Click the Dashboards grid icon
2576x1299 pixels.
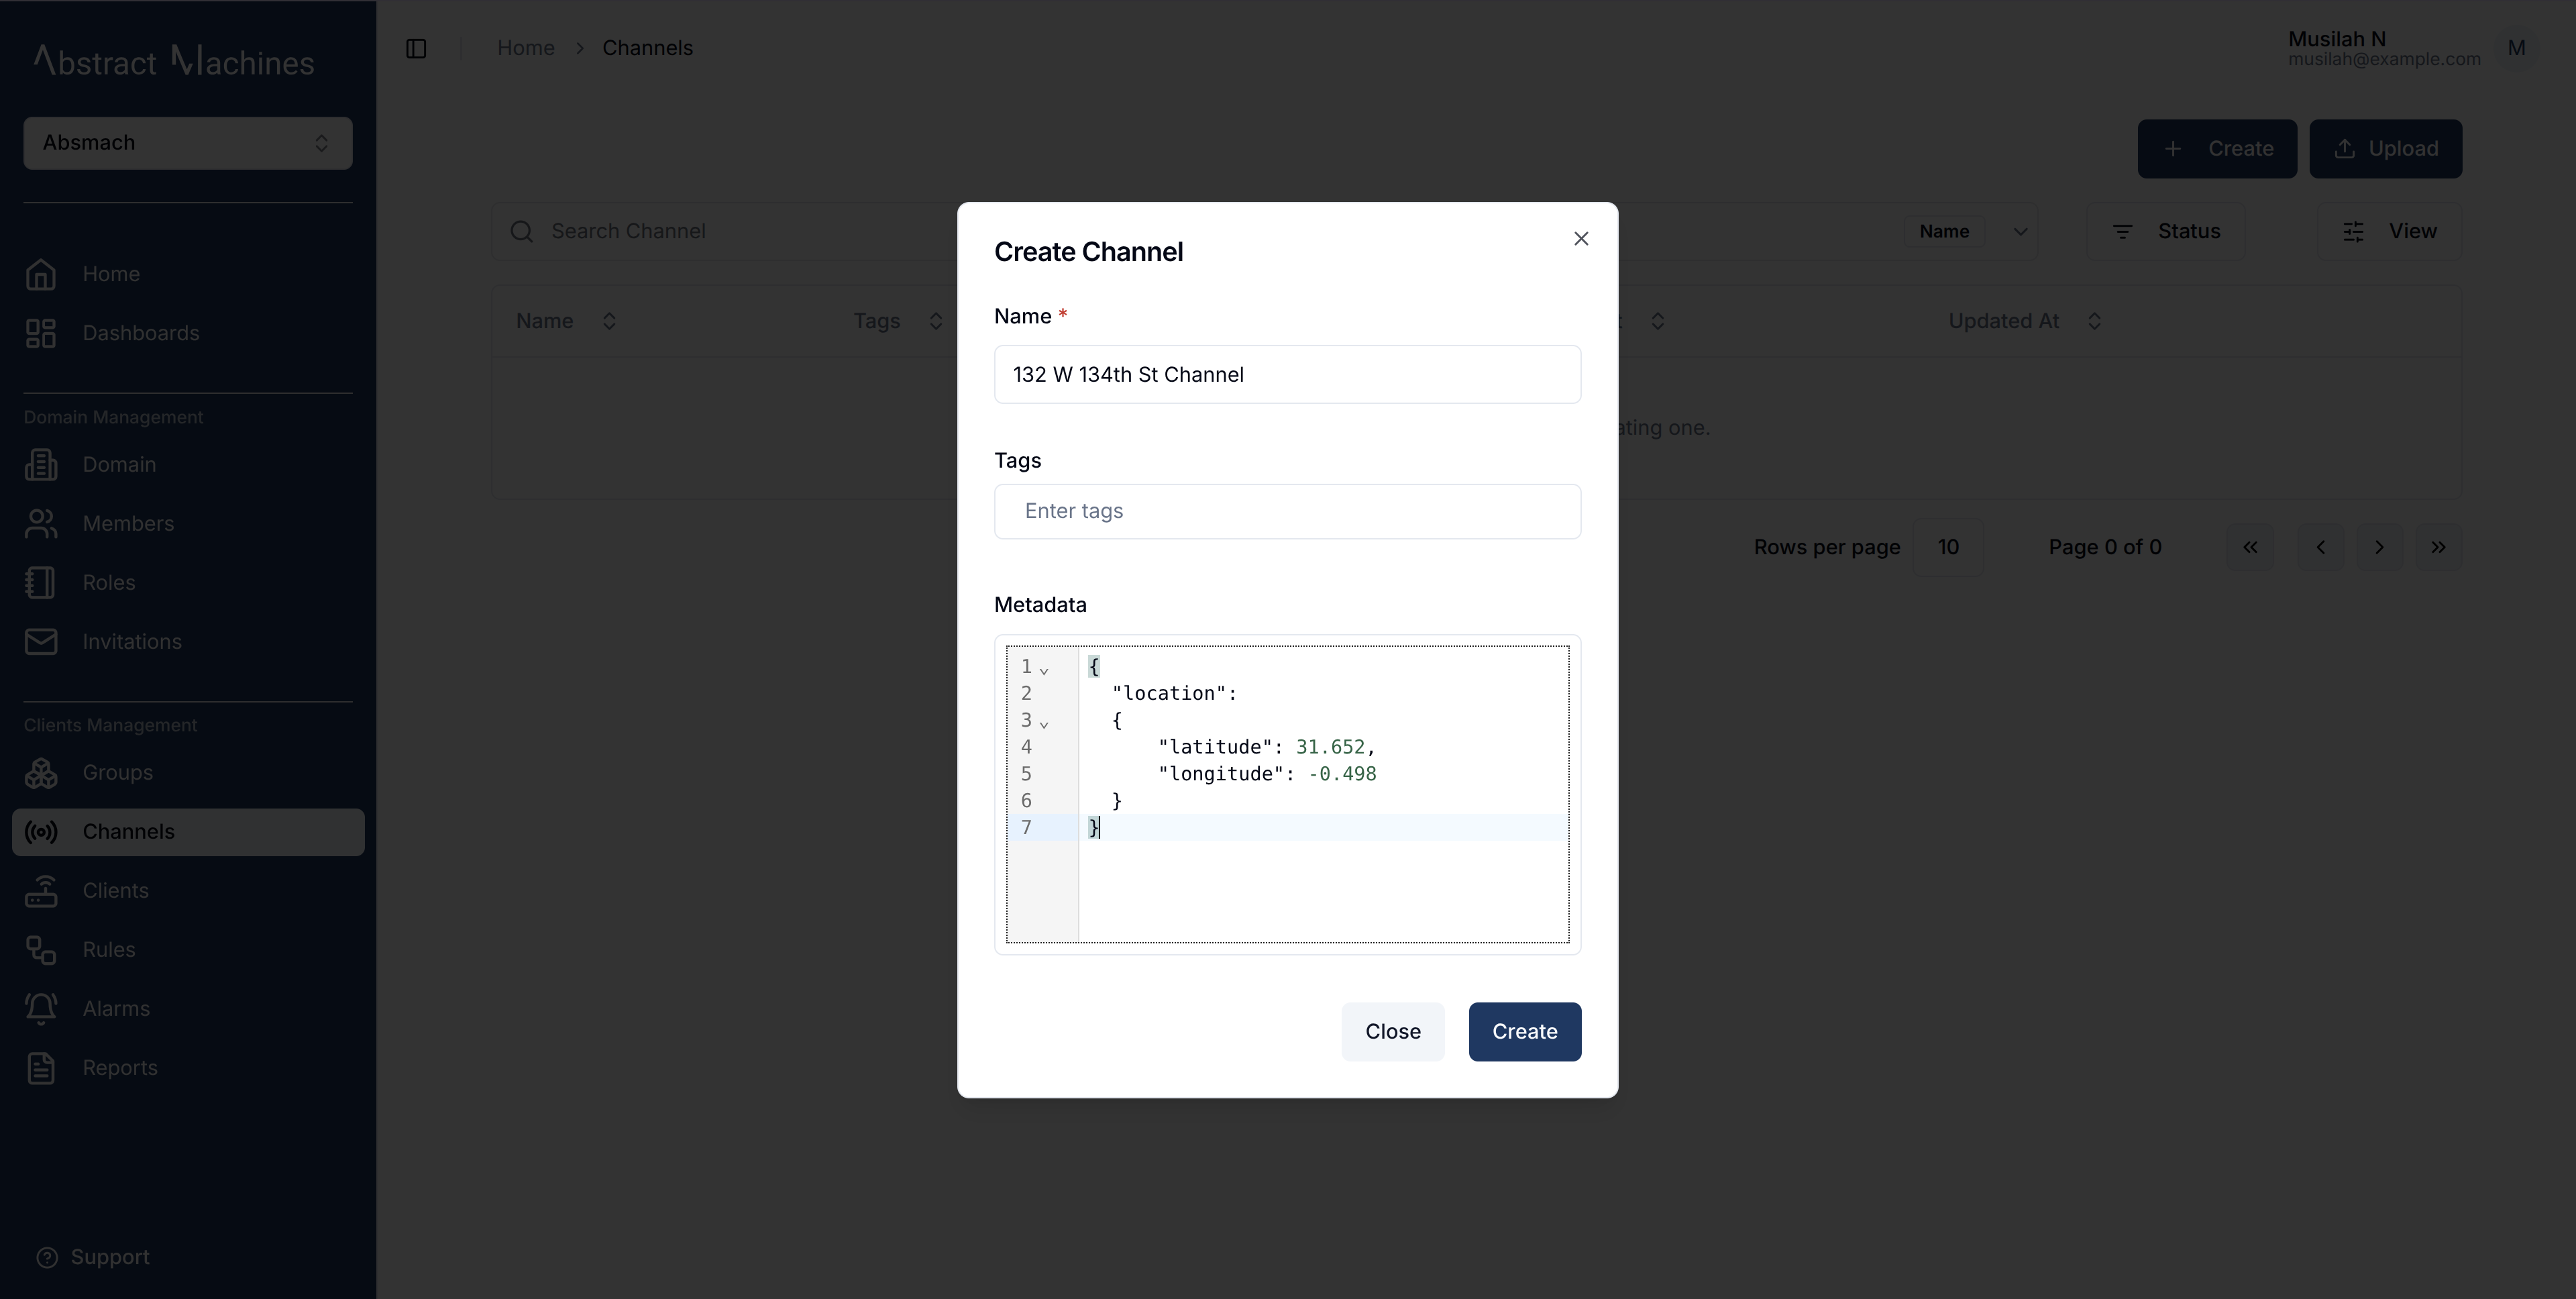coord(41,333)
